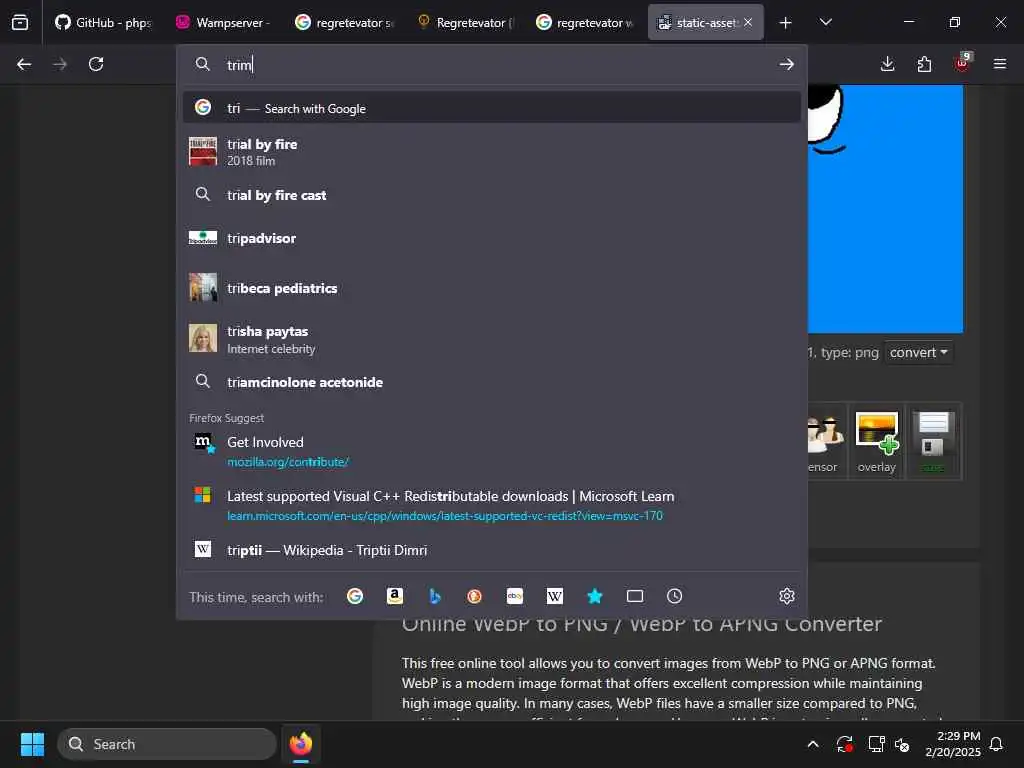Search this time with DuckDuckGo
Image resolution: width=1024 pixels, height=768 pixels.
click(475, 596)
